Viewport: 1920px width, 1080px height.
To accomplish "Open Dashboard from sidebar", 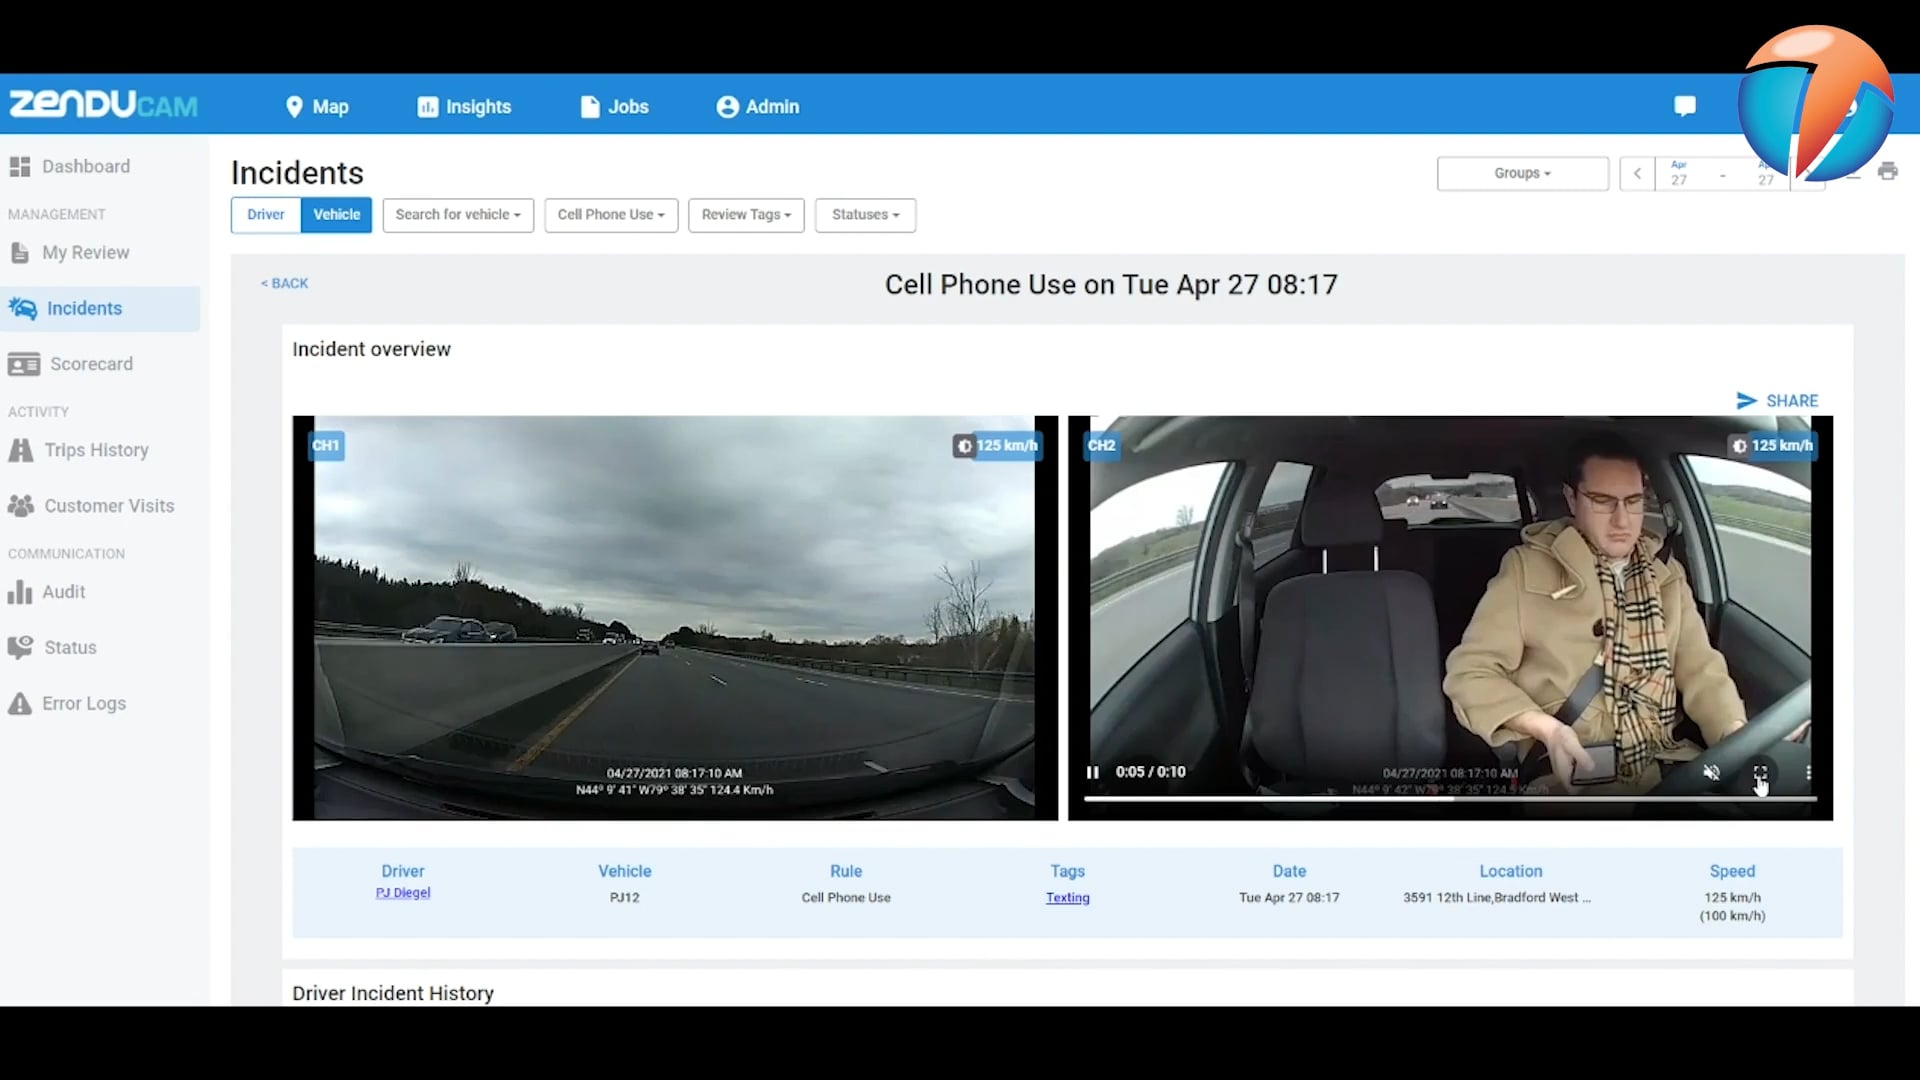I will pos(85,167).
